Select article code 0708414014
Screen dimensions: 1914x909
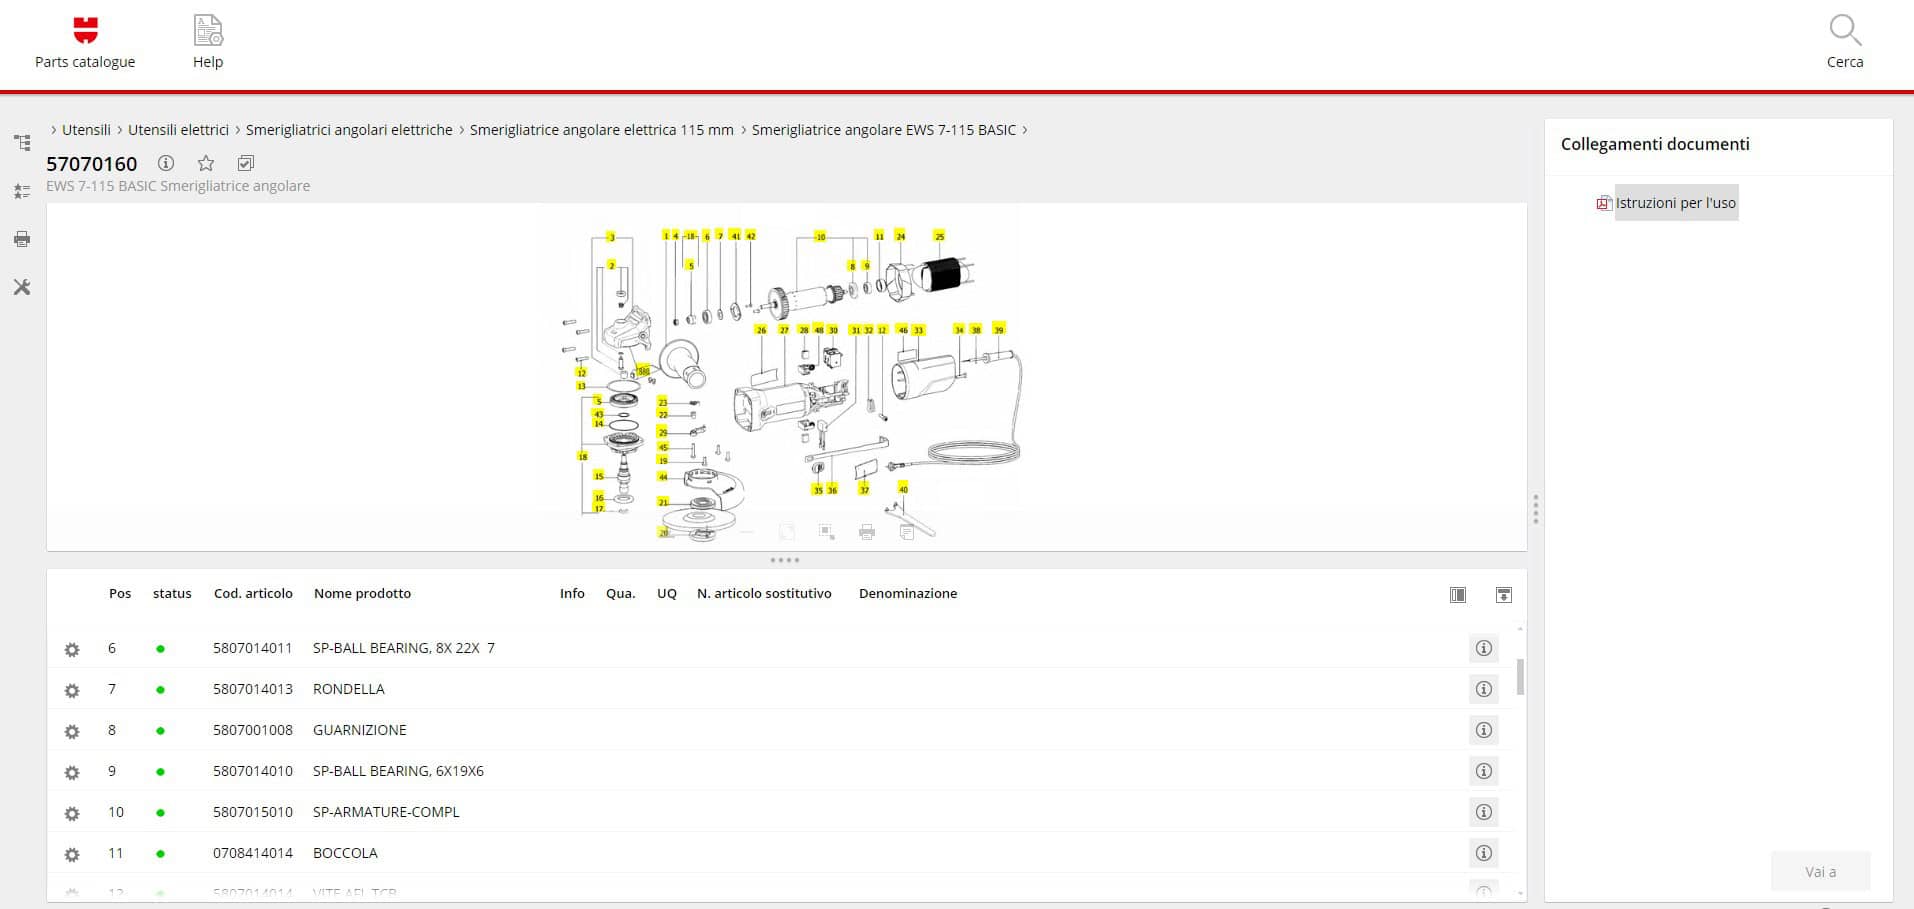tap(253, 853)
